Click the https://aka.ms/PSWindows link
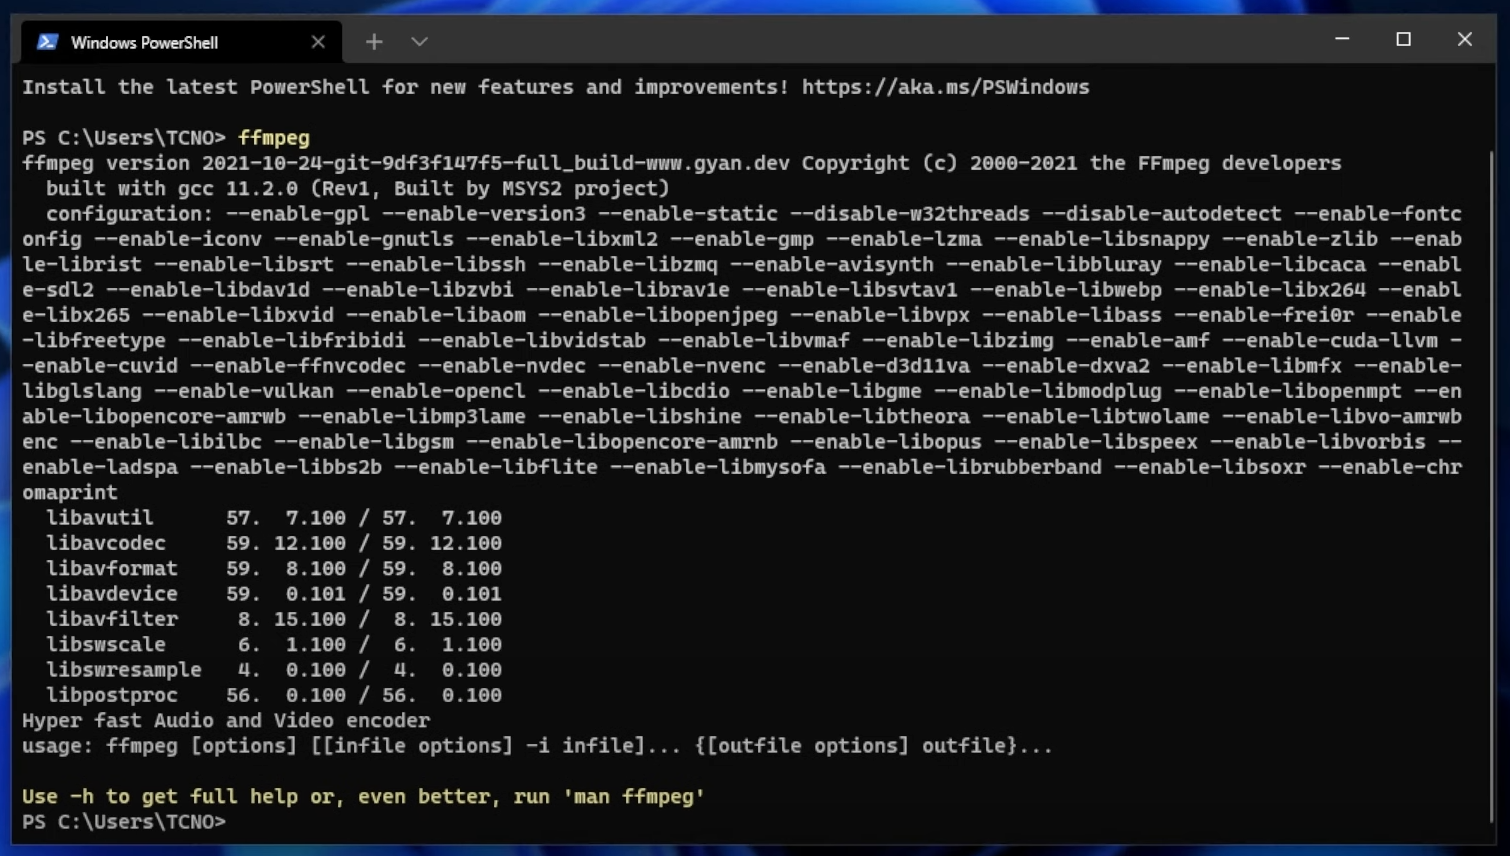Image resolution: width=1510 pixels, height=856 pixels. click(x=945, y=87)
